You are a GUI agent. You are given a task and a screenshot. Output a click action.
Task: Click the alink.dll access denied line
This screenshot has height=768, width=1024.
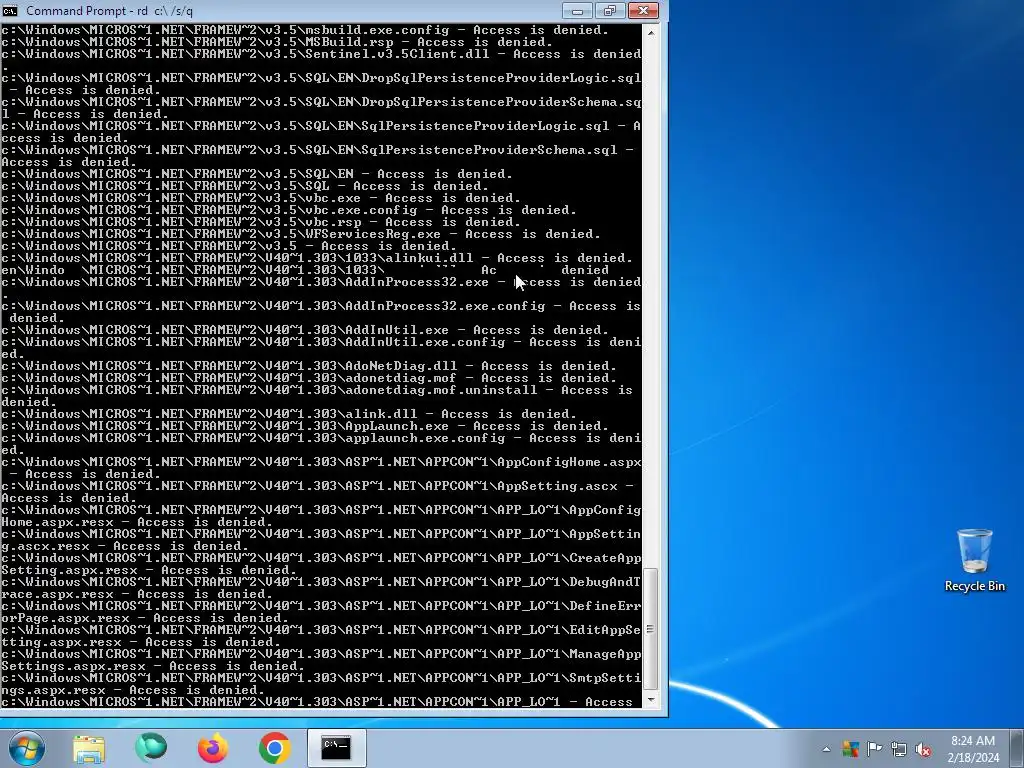[289, 414]
